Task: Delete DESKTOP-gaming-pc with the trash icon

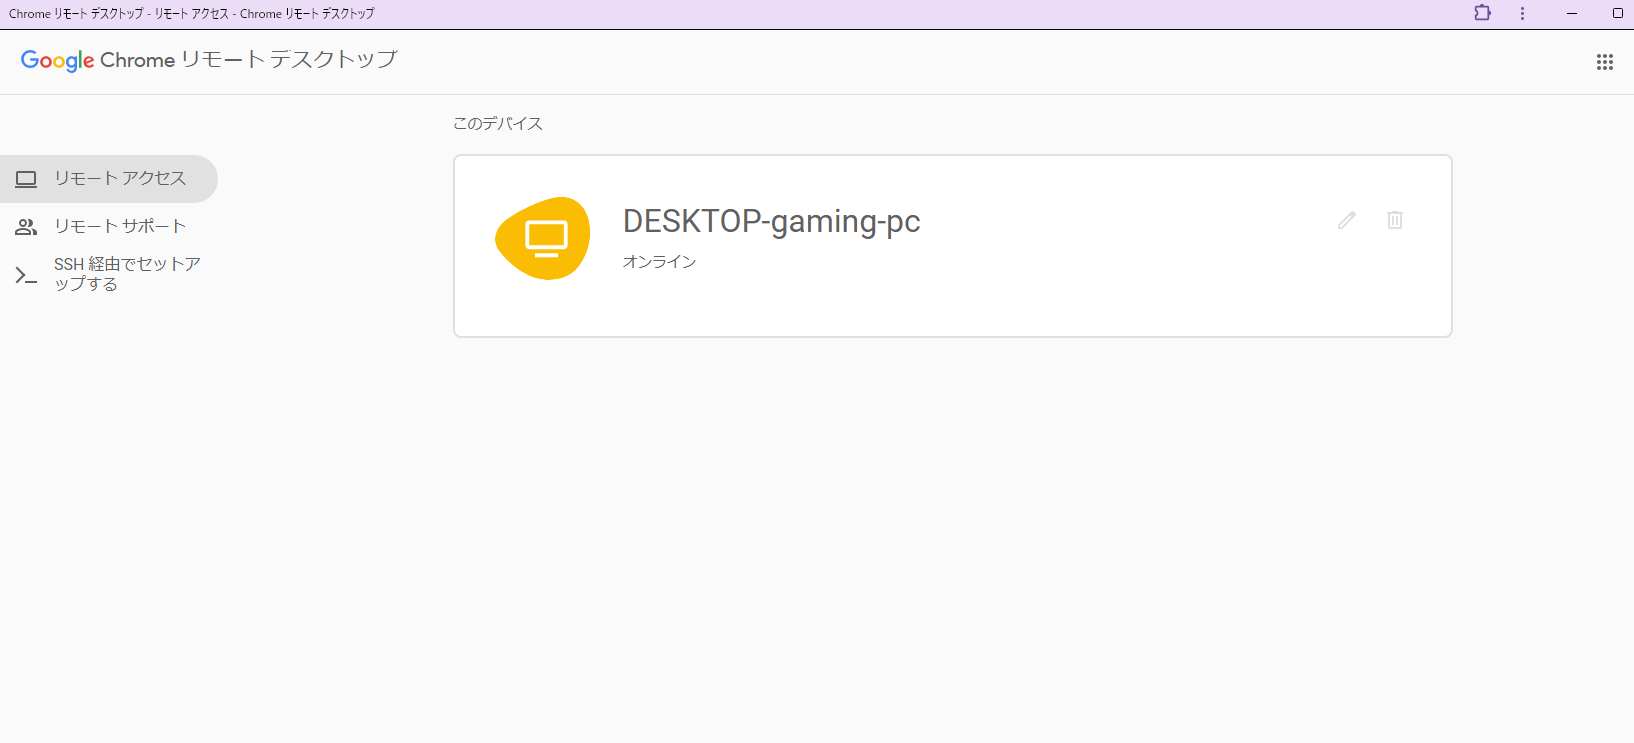Action: click(1395, 220)
